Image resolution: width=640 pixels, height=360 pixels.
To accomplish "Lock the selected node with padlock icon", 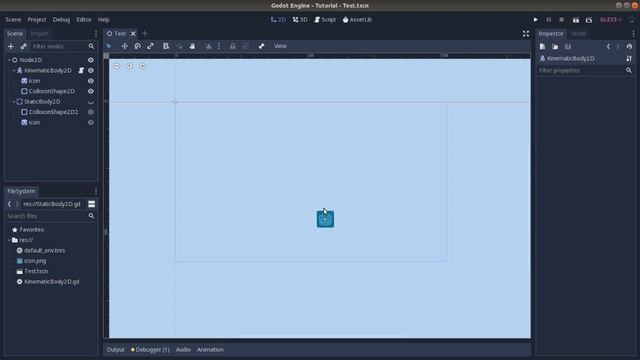I will point(232,46).
